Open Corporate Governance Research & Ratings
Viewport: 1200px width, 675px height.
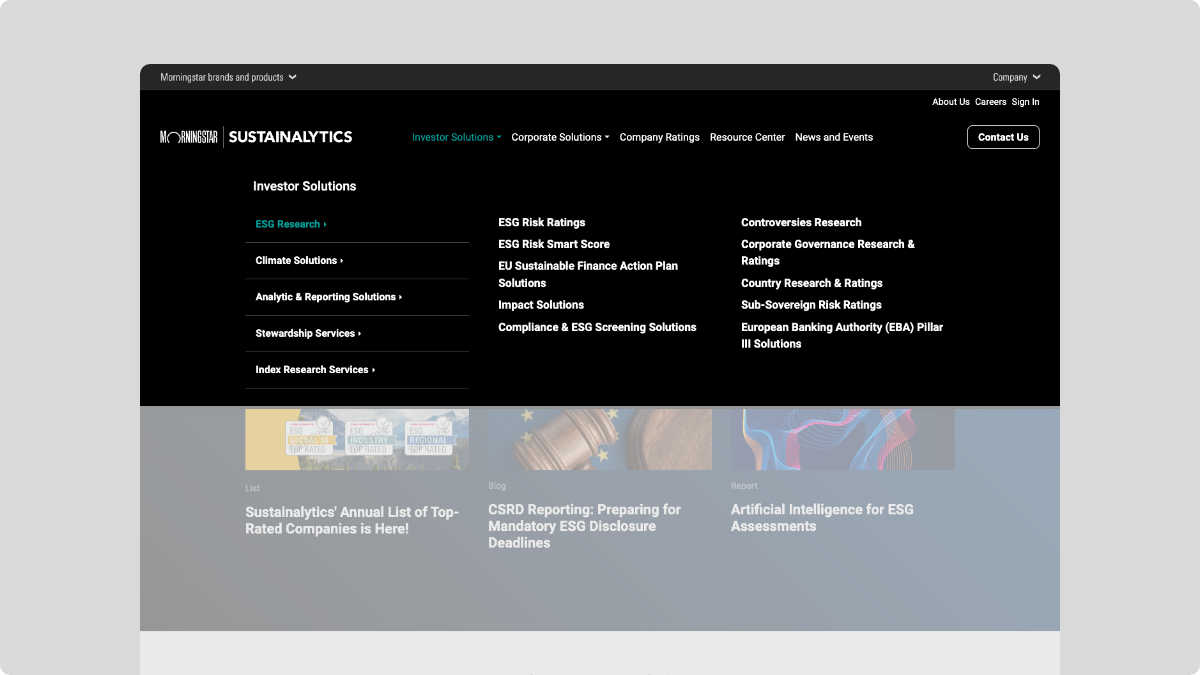[x=828, y=252]
